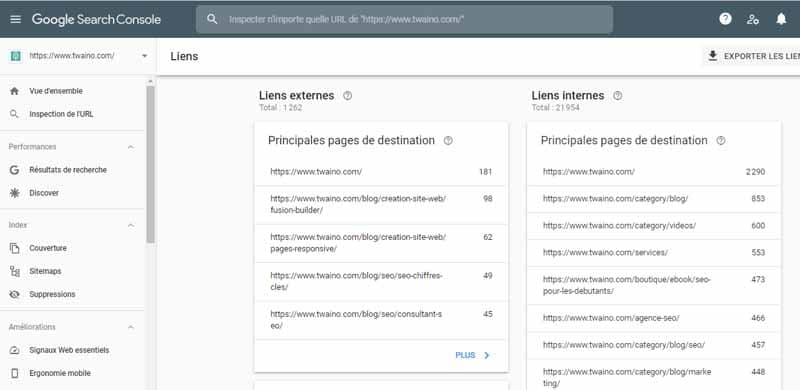This screenshot has height=390, width=800.
Task: Click the chevron arrow next to PLUS
Action: pyautogui.click(x=487, y=355)
